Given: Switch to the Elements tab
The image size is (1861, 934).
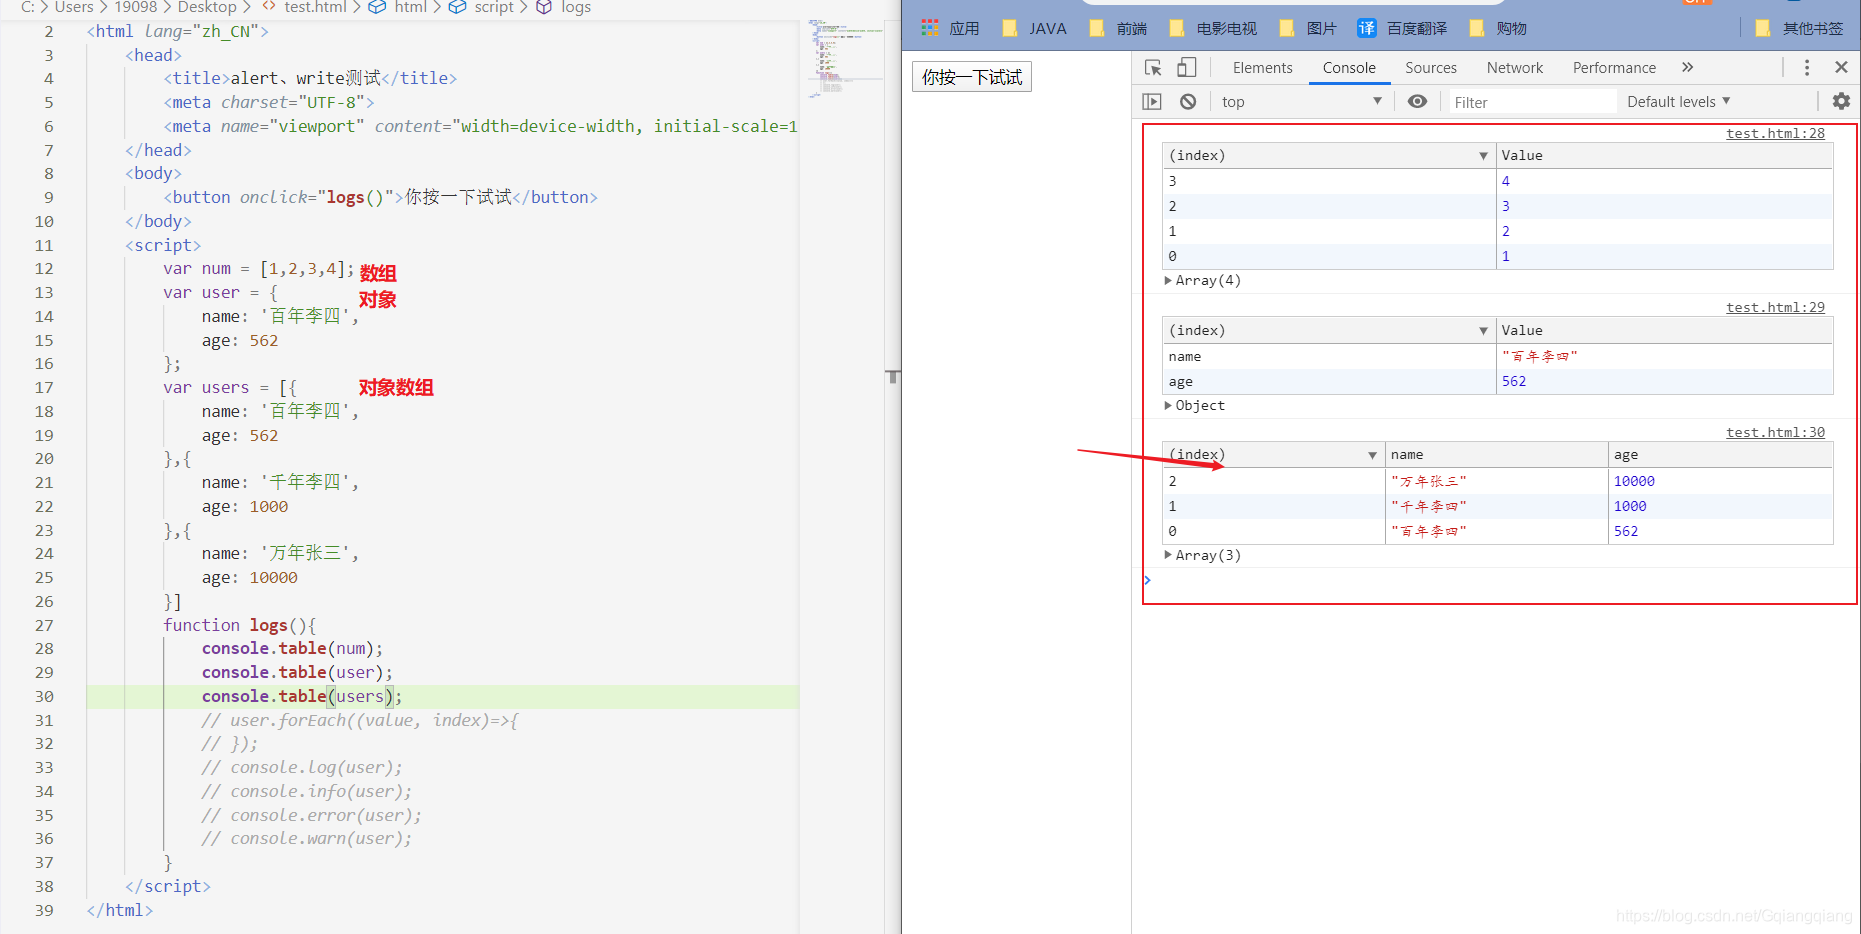Looking at the screenshot, I should (1262, 67).
